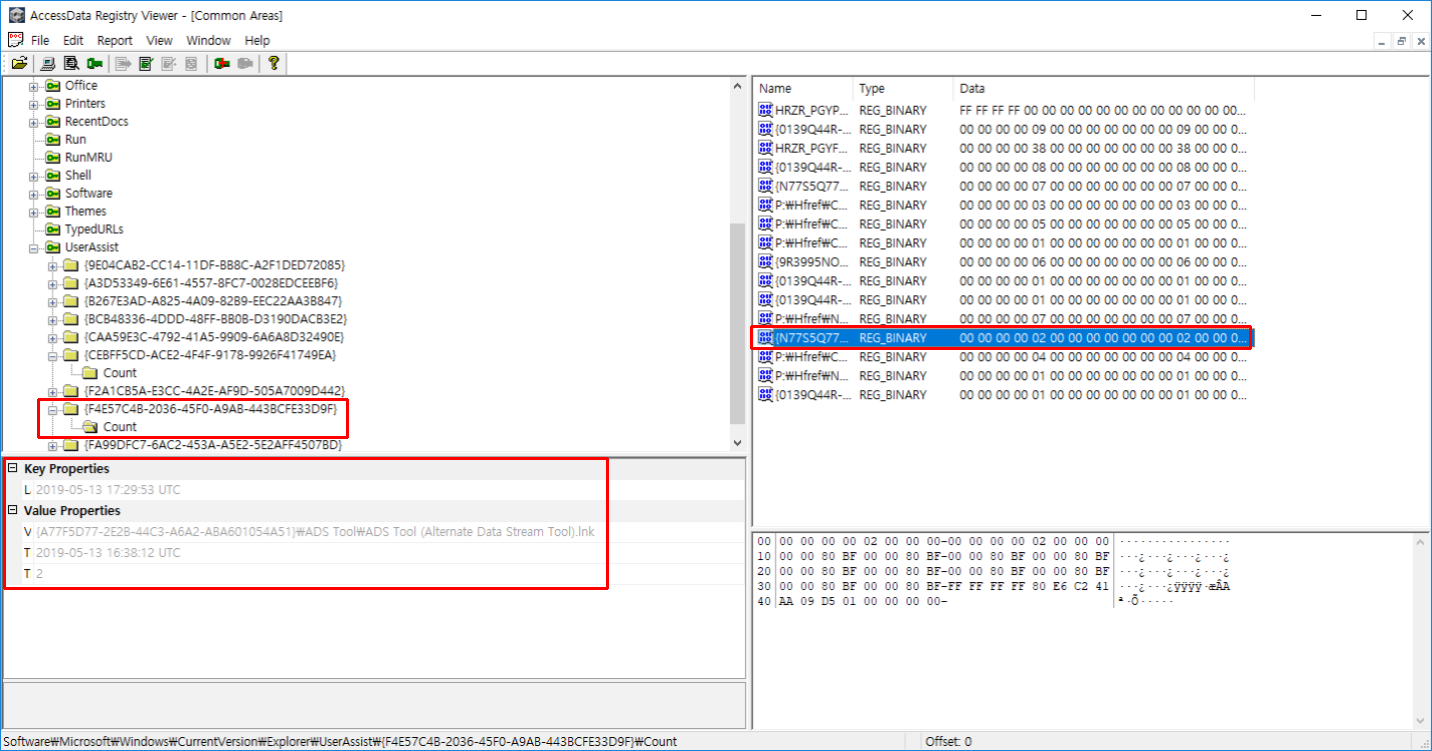Expand the Office key

[x=34, y=86]
